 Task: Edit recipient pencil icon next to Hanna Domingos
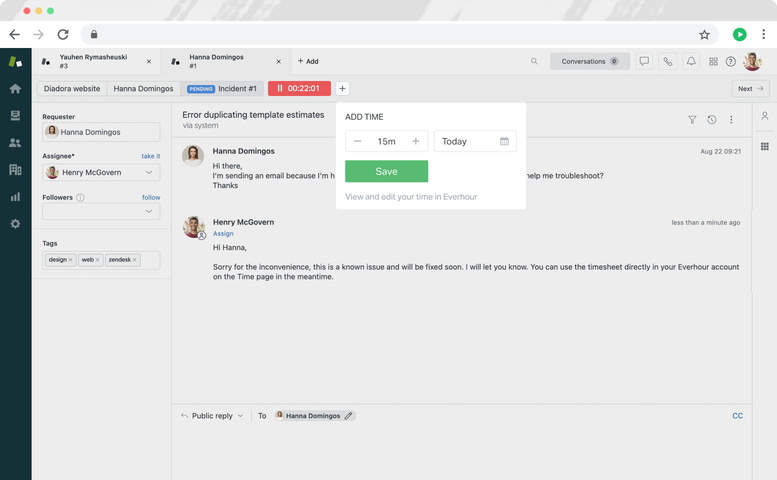348,416
